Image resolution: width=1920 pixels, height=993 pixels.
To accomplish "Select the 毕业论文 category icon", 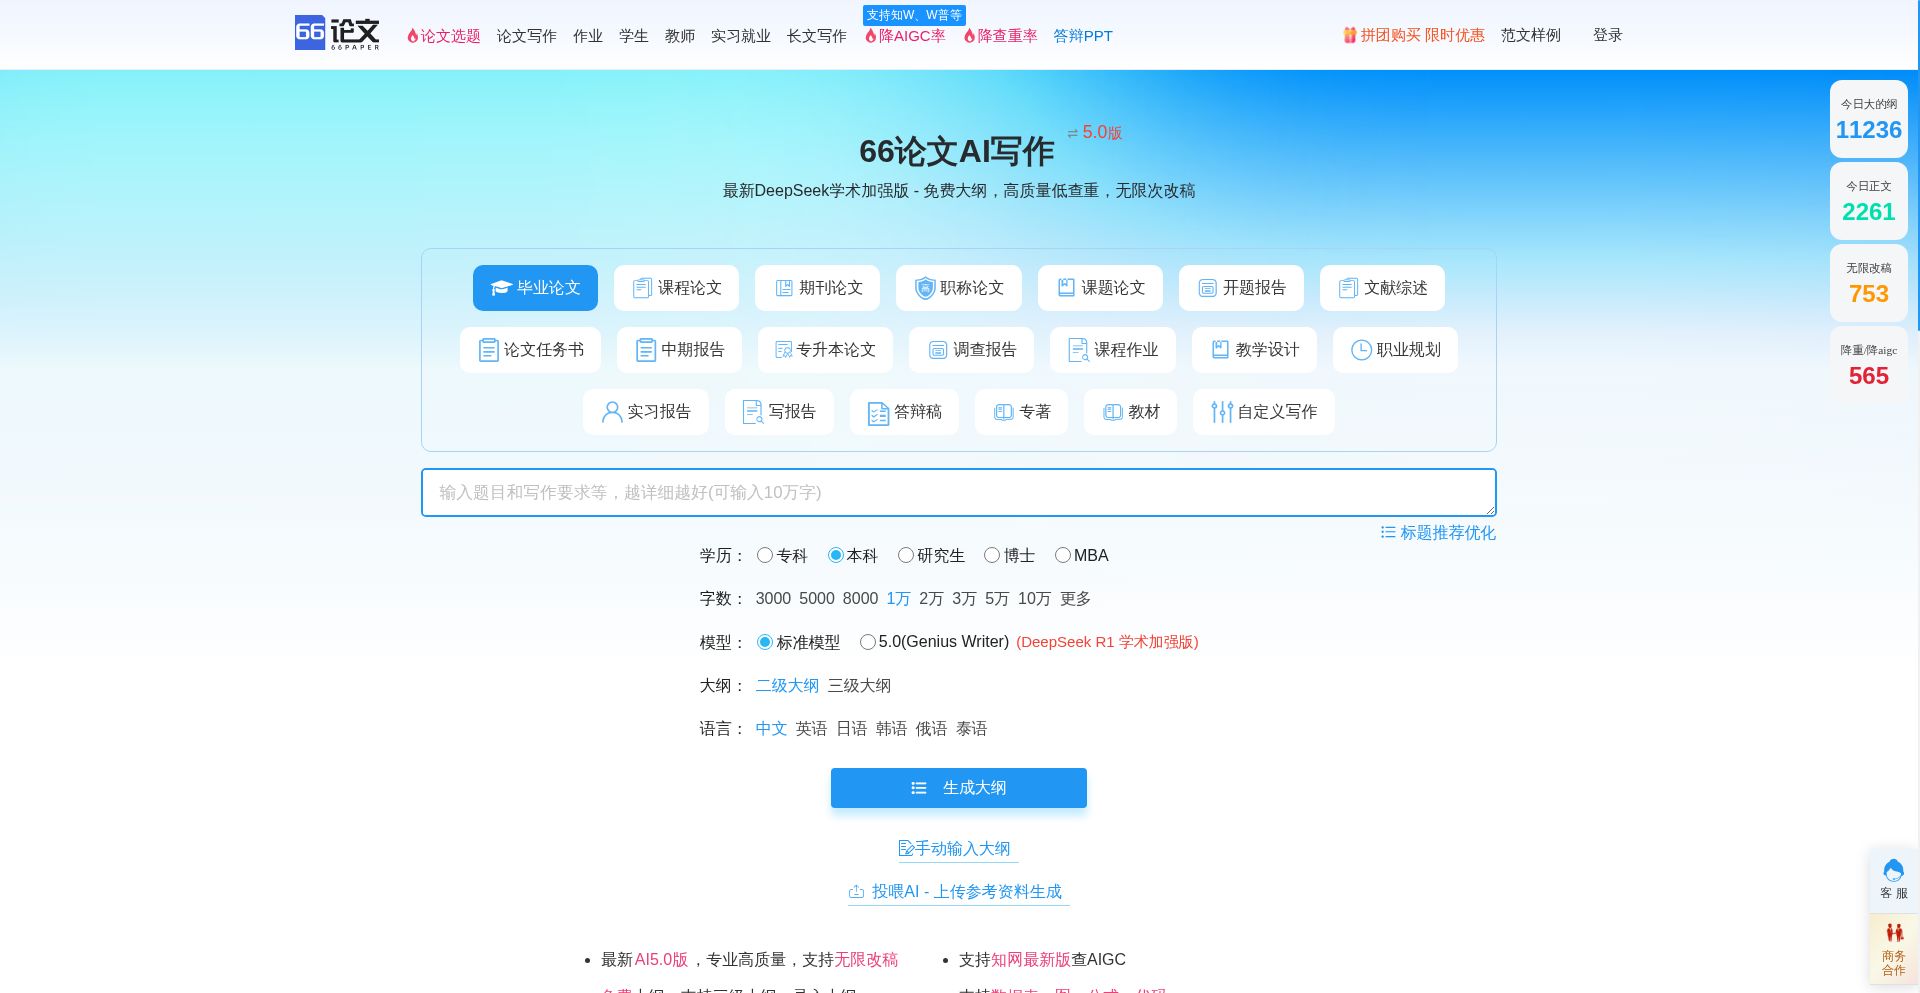I will [500, 288].
